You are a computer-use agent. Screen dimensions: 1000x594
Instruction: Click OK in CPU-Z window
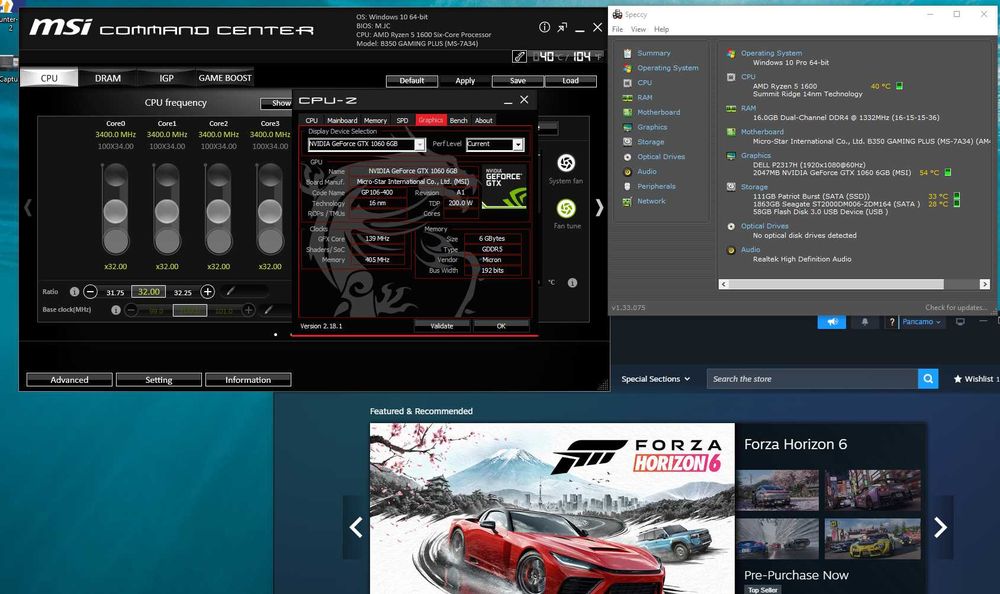click(501, 326)
